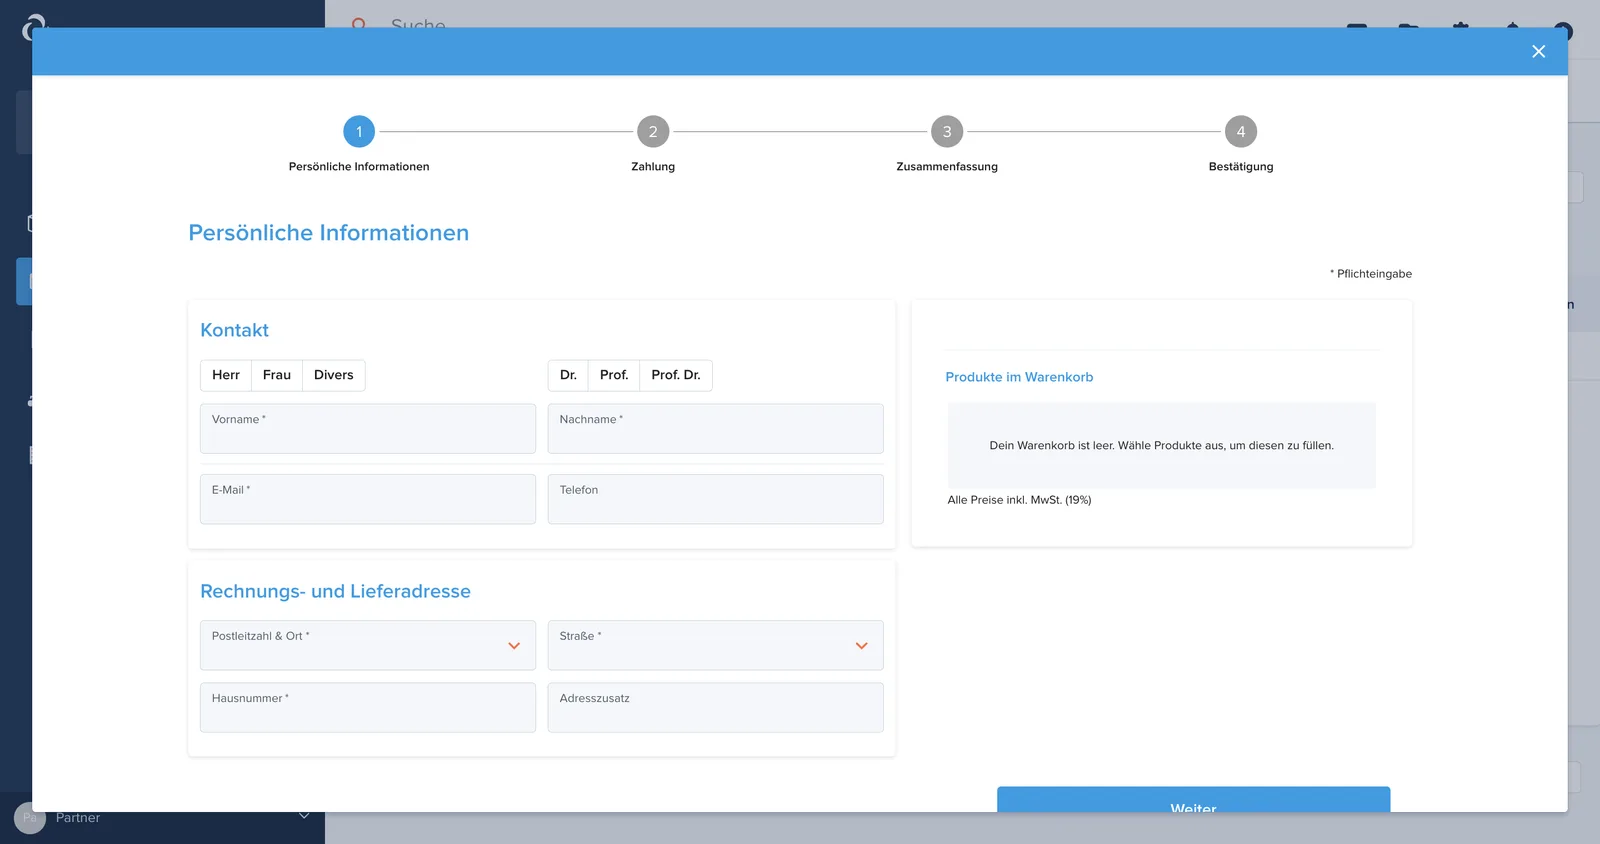Click the empty cart message text
The width and height of the screenshot is (1600, 844).
pos(1161,446)
